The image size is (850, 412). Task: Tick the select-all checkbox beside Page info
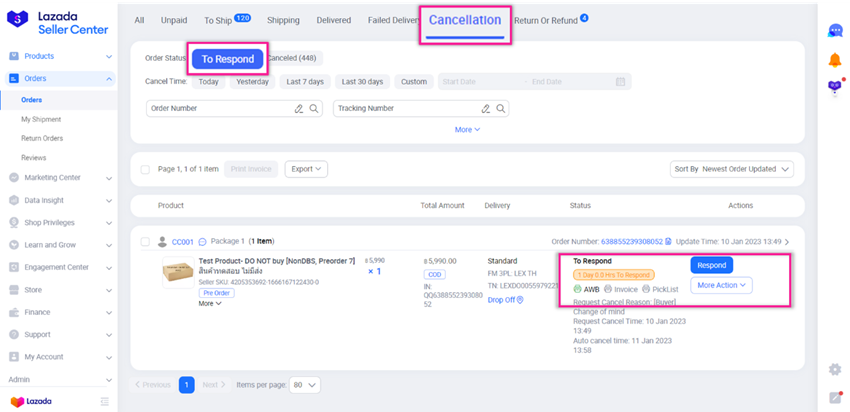tap(146, 169)
